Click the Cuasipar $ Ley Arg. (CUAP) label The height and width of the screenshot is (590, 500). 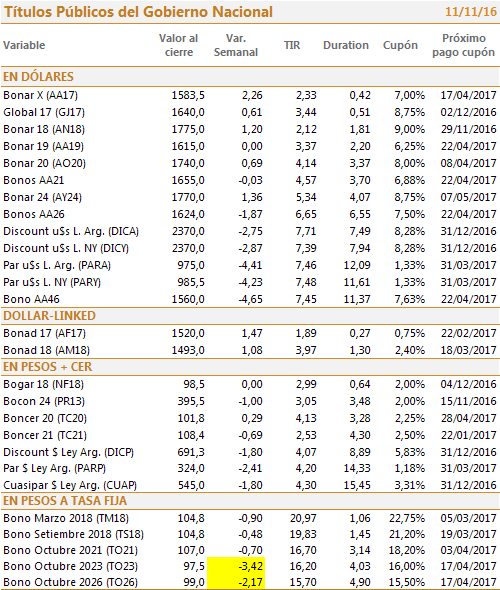pyautogui.click(x=70, y=485)
